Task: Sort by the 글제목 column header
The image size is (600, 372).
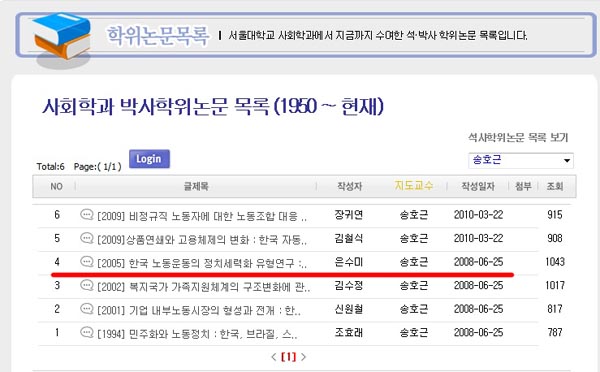Action: (x=196, y=186)
